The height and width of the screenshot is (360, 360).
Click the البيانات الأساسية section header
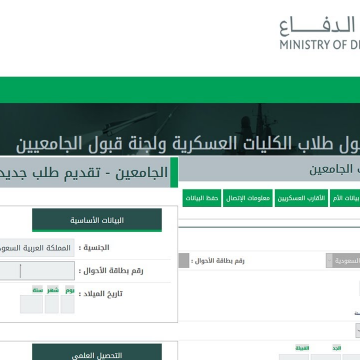(x=97, y=220)
